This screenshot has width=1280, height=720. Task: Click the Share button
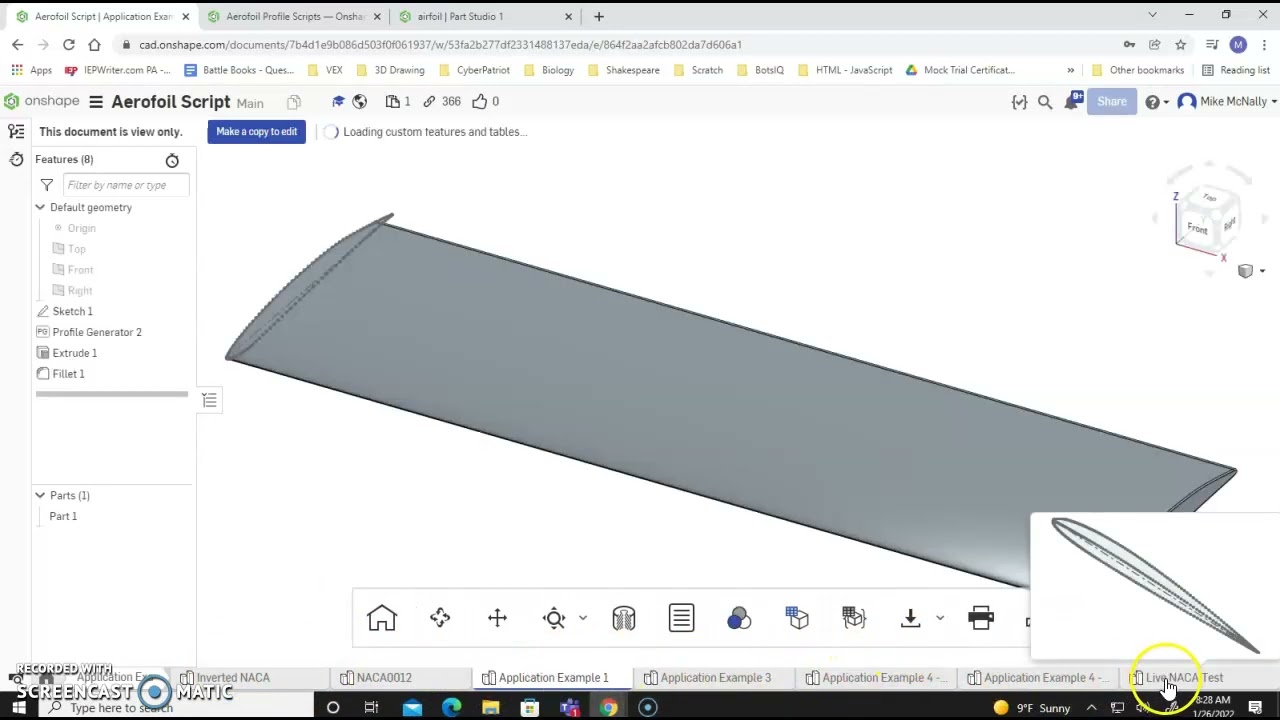click(1112, 101)
